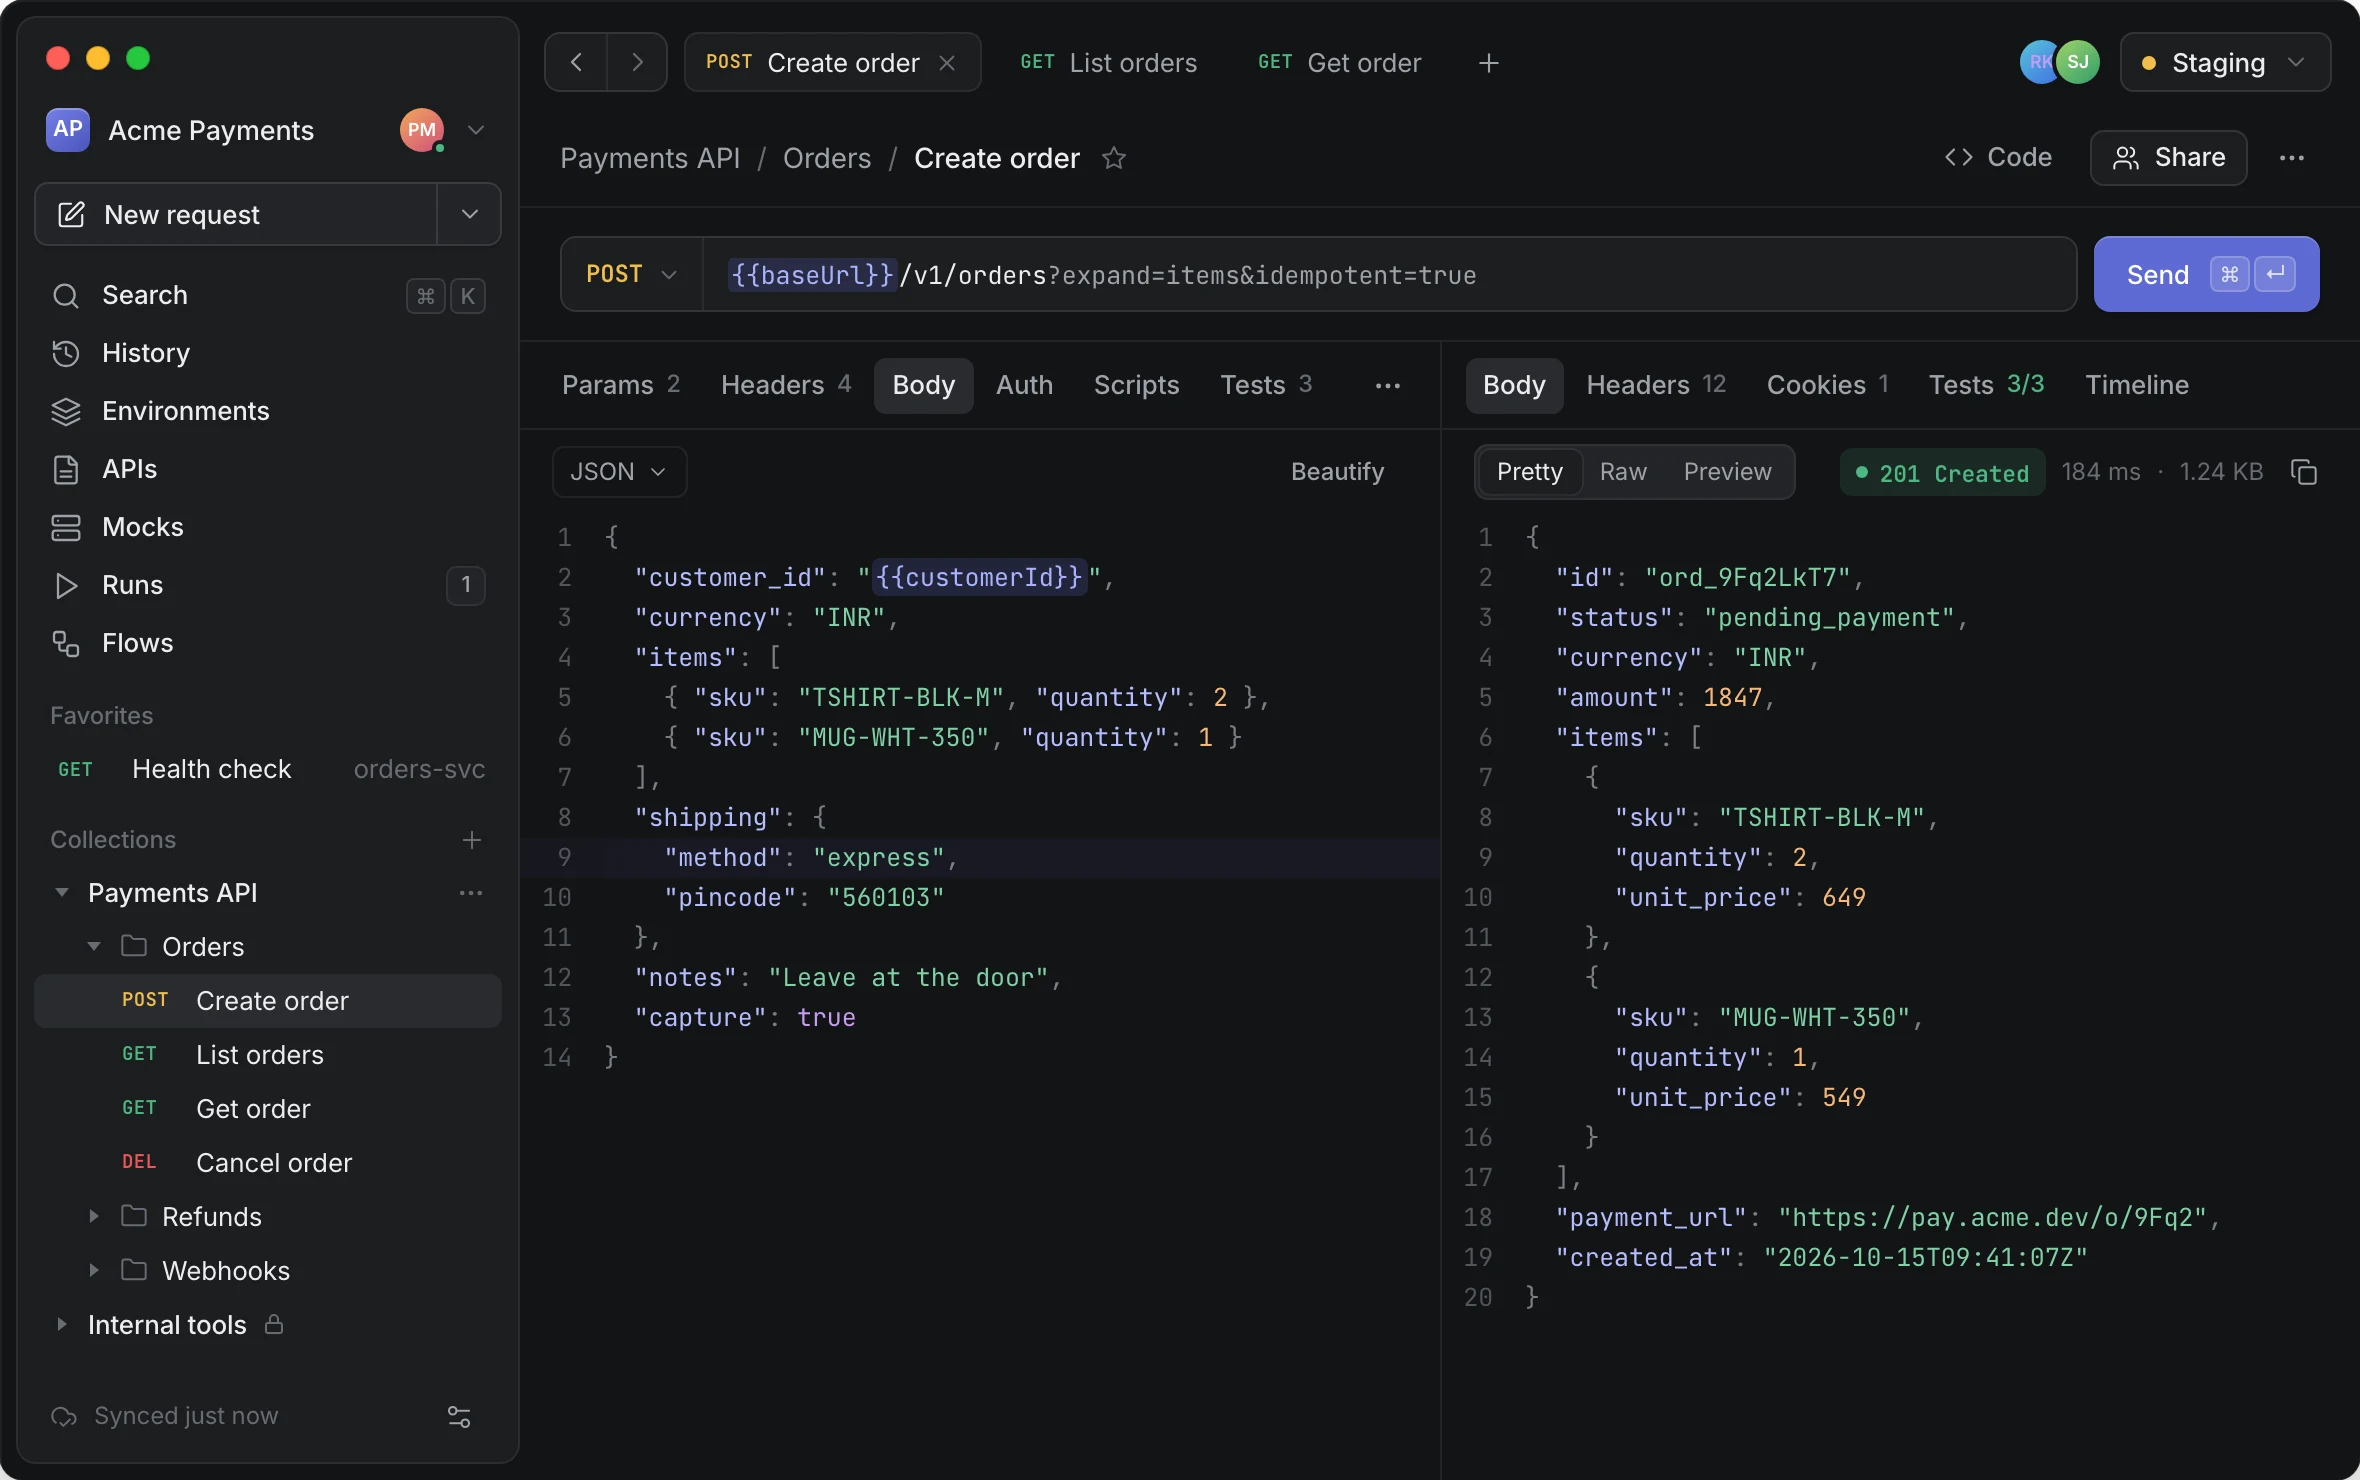Click the 201 Created status badge
This screenshot has width=2360, height=1480.
pos(1942,473)
